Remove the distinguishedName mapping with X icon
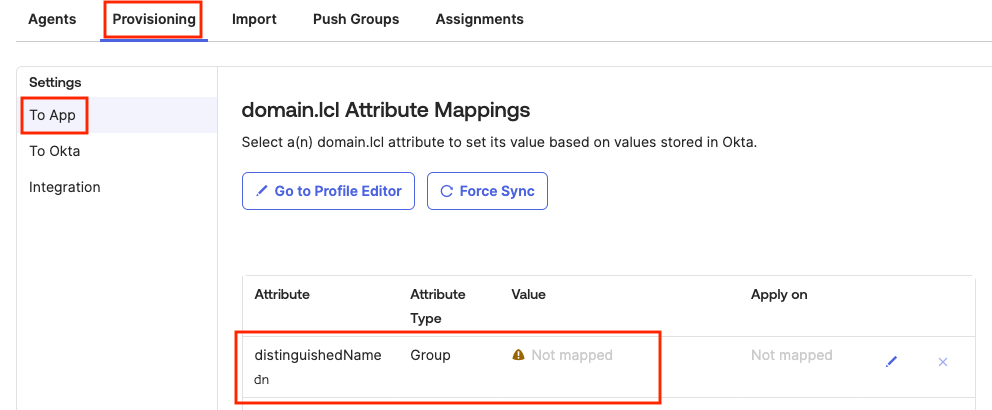Image resolution: width=992 pixels, height=410 pixels. 943,362
